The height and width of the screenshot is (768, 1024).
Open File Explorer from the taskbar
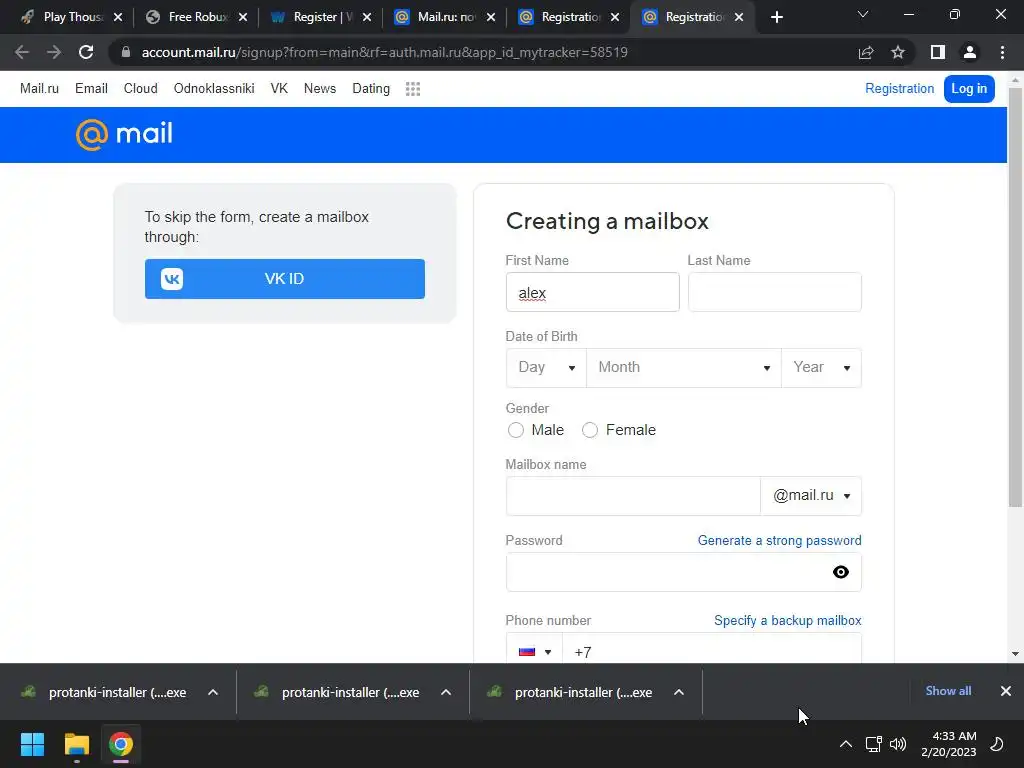coord(76,744)
